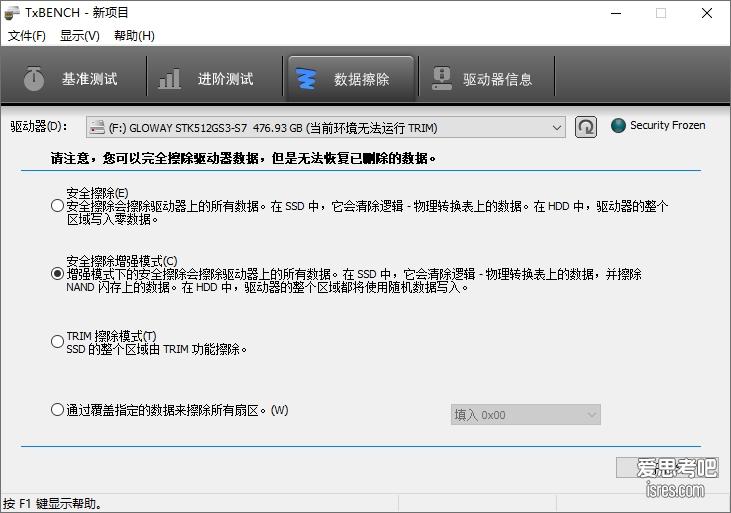Click the TxBENCH app icon in title bar
This screenshot has width=731, height=513.
[x=12, y=13]
